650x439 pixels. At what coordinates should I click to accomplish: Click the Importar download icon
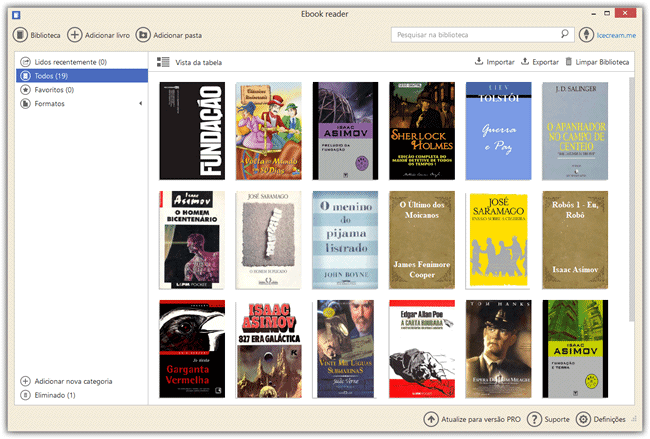tap(479, 62)
